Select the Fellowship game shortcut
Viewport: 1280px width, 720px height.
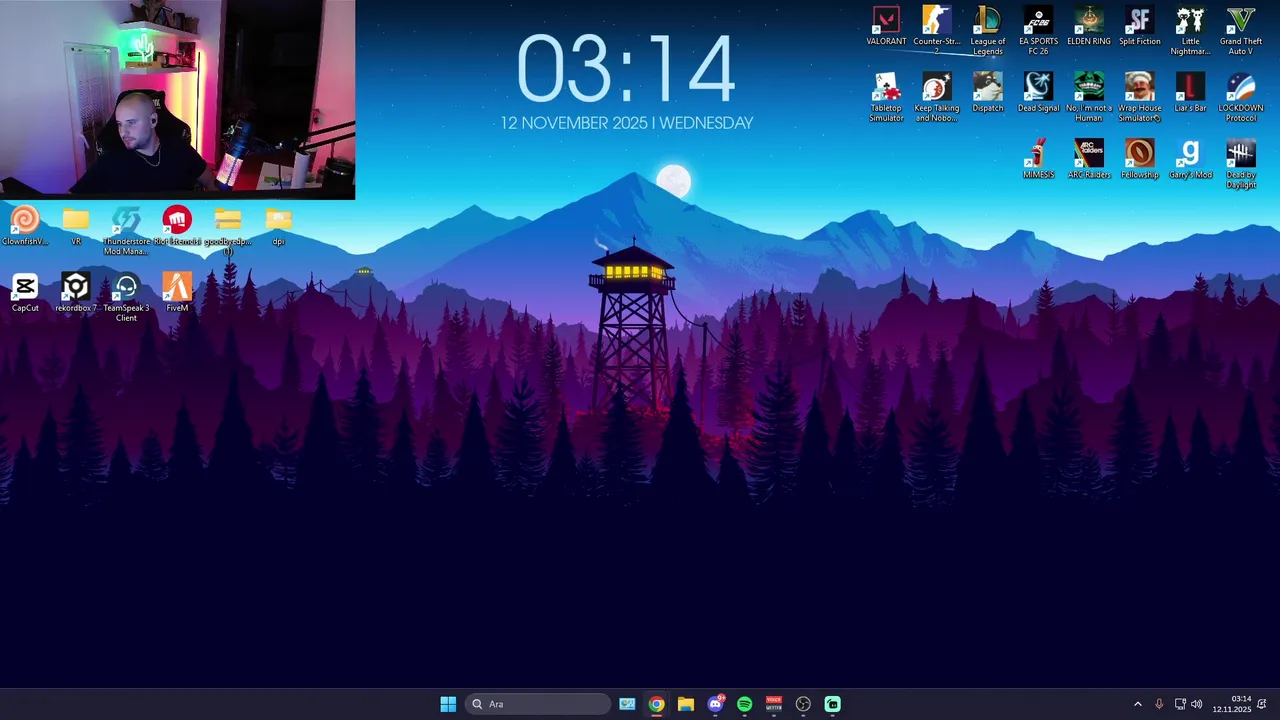click(1140, 160)
